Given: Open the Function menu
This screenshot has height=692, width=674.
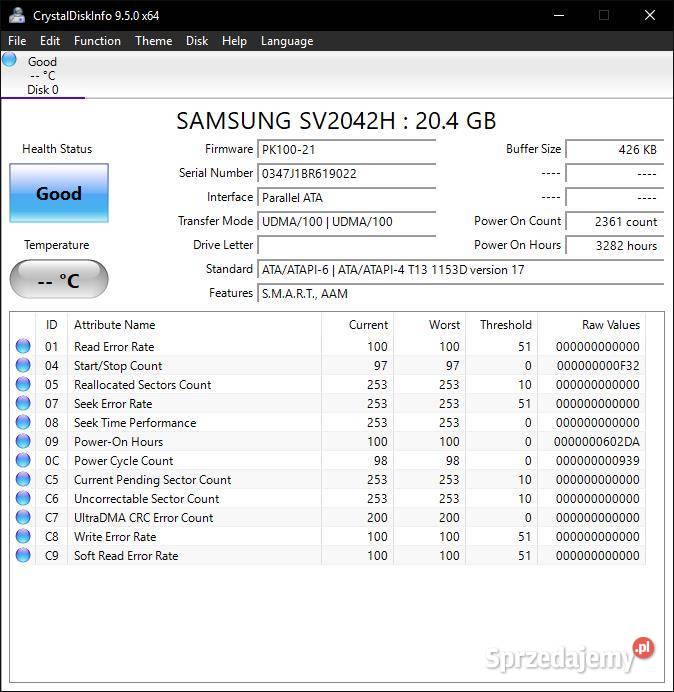Looking at the screenshot, I should [x=97, y=41].
